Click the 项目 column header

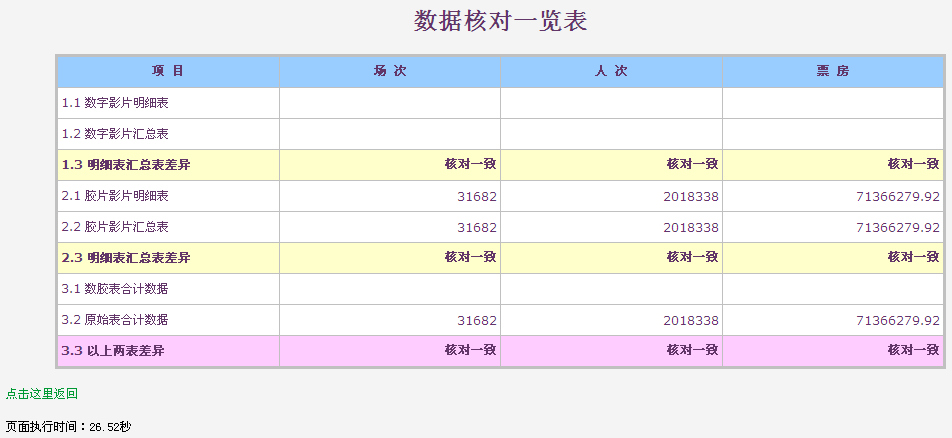tap(168, 71)
